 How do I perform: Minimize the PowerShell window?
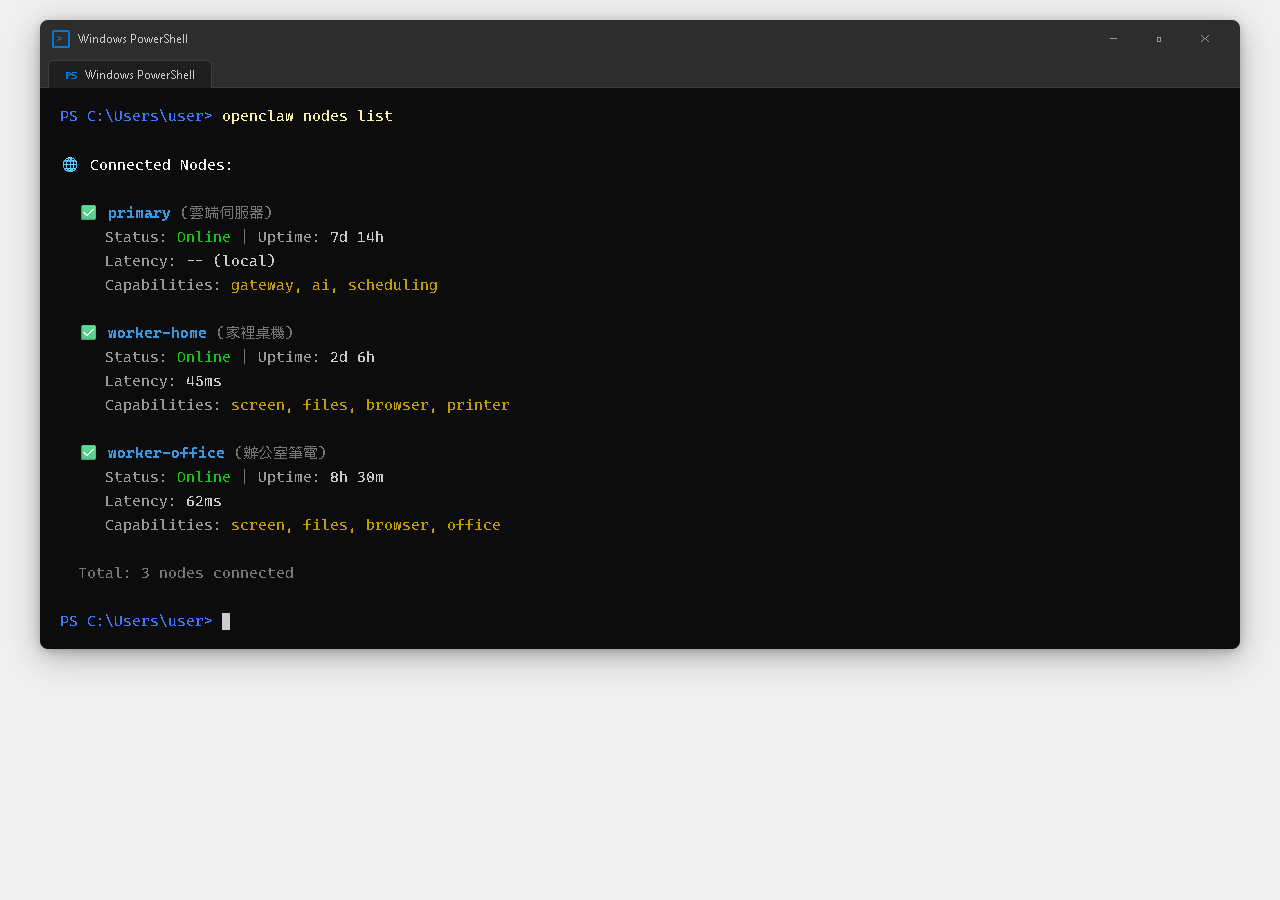[1113, 39]
